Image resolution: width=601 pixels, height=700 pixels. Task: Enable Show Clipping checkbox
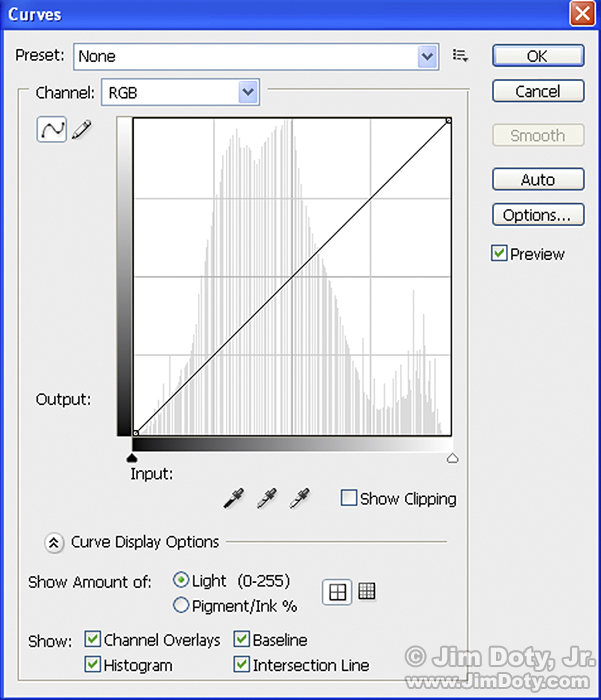coord(349,498)
